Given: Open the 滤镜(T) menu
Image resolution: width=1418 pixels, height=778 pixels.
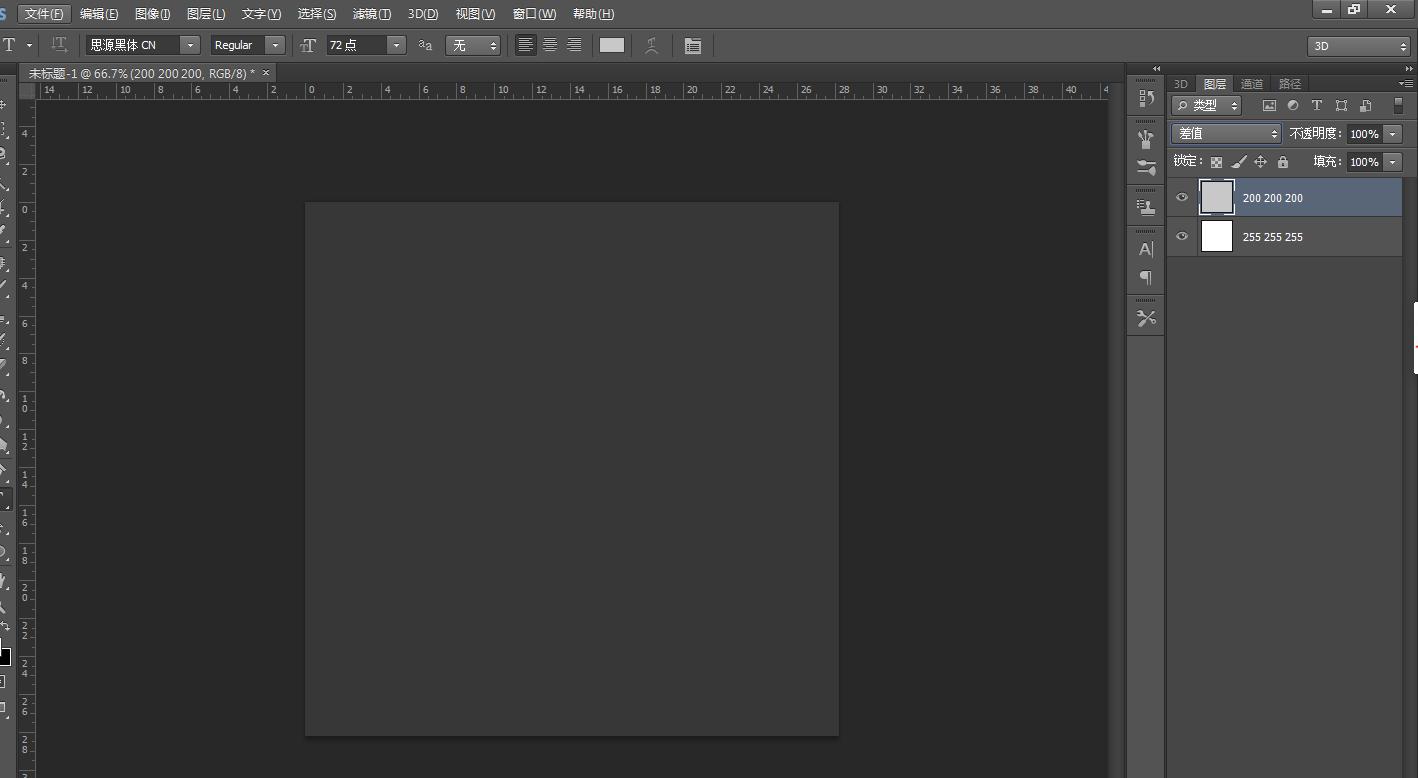Looking at the screenshot, I should point(372,14).
